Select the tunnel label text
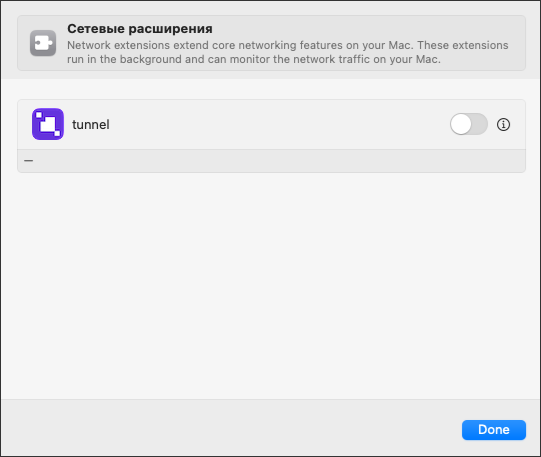541x457 pixels. (x=91, y=125)
